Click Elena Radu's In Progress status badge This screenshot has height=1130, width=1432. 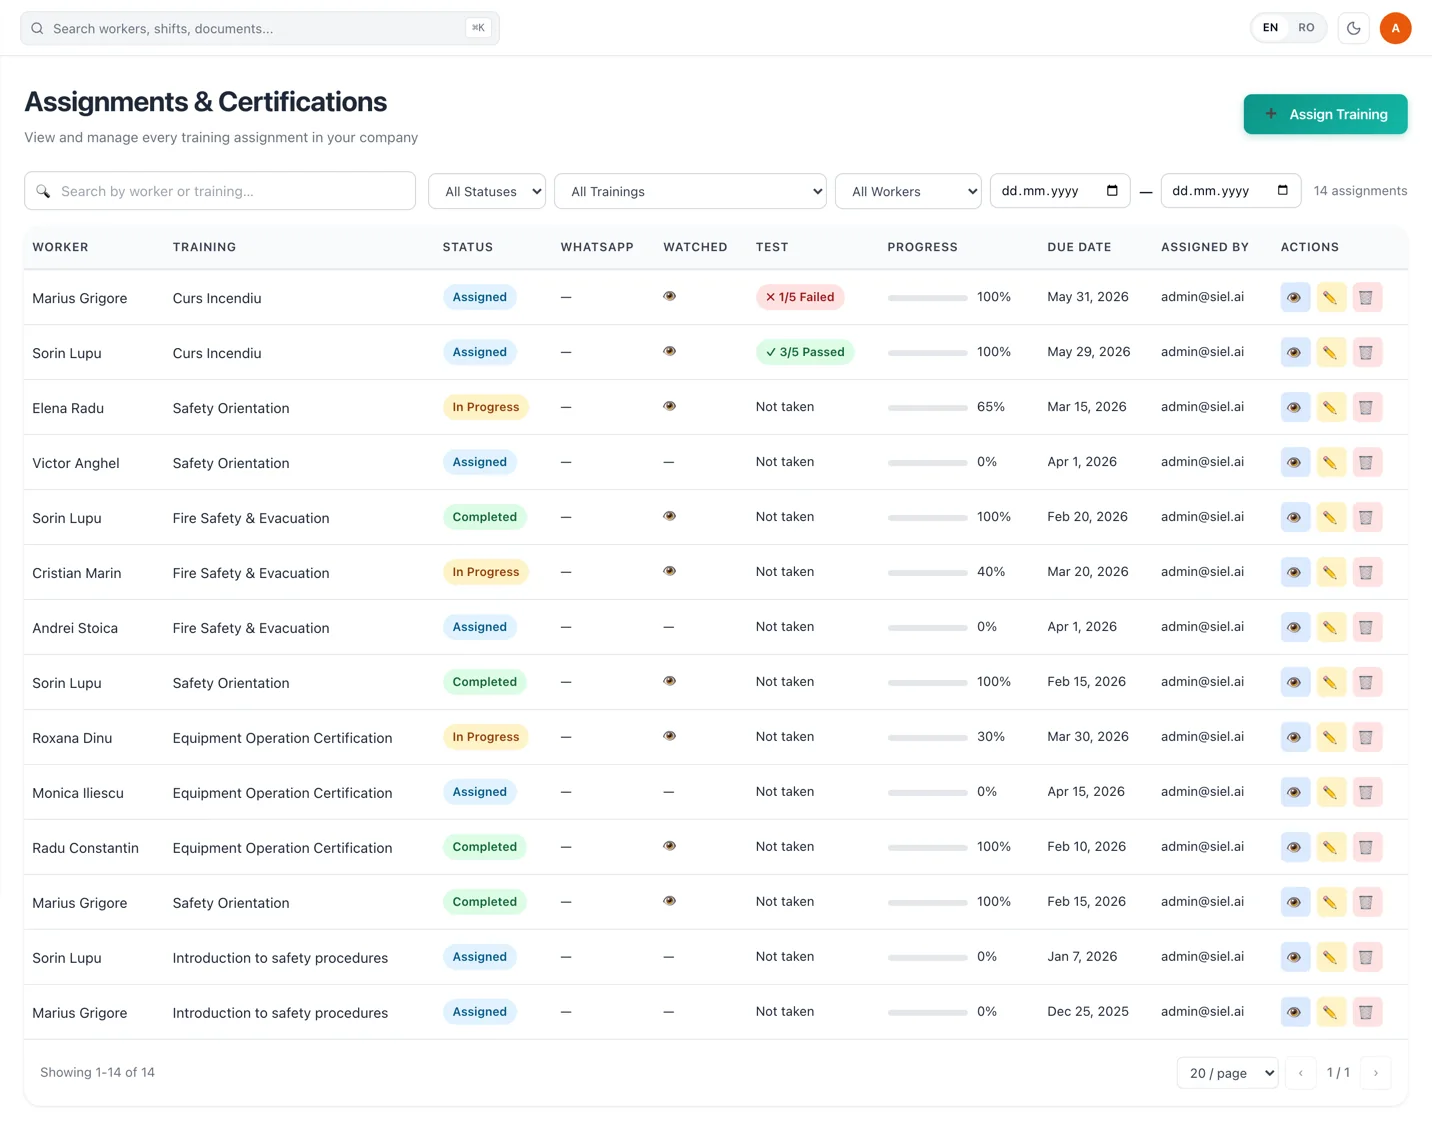click(486, 407)
